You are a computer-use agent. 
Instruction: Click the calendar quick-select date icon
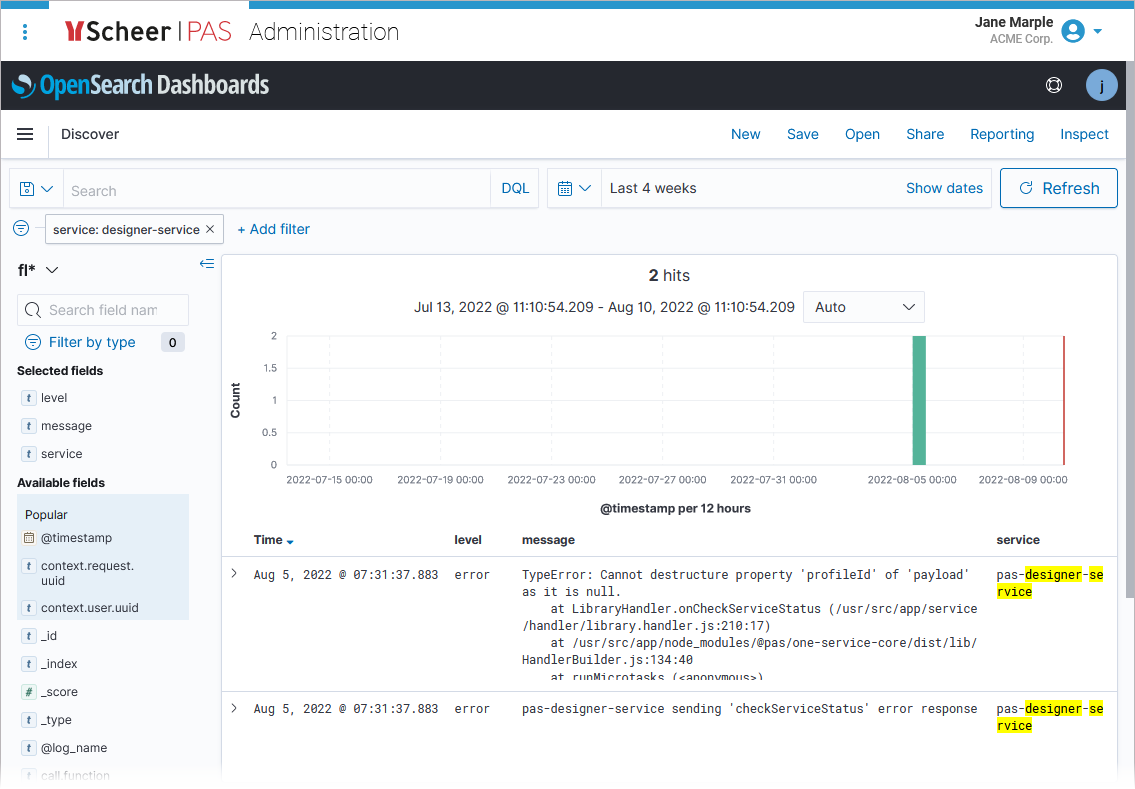point(573,188)
